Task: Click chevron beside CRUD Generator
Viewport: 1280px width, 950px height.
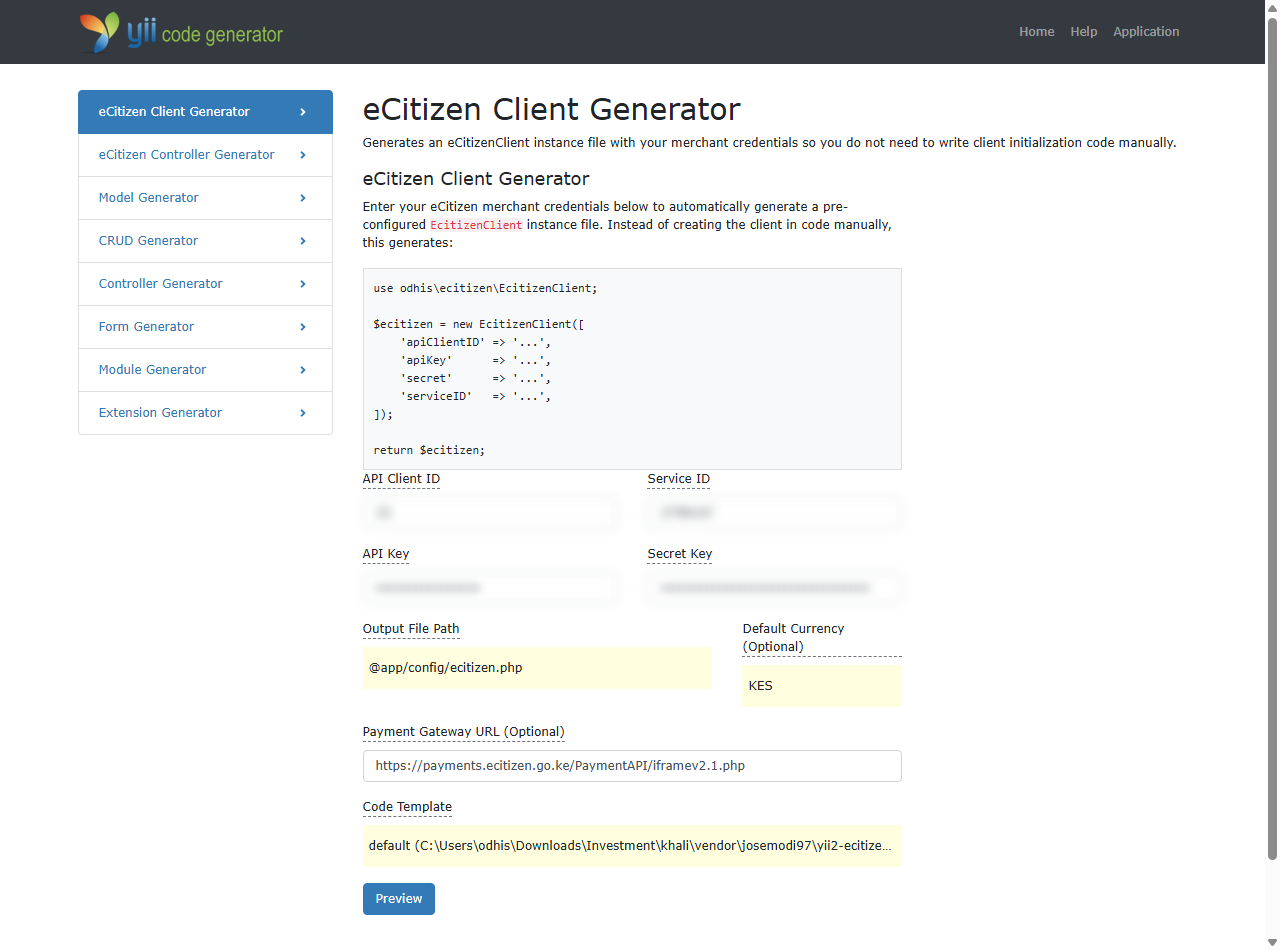Action: (x=303, y=241)
